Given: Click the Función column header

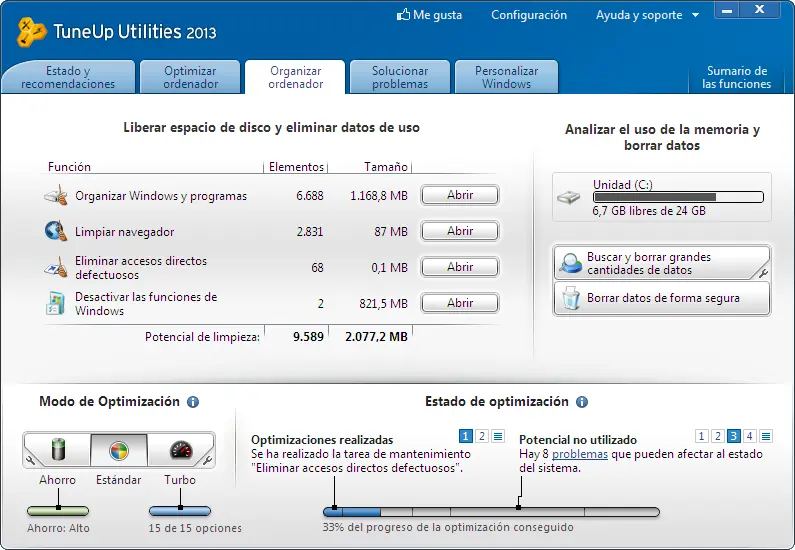Looking at the screenshot, I should (69, 167).
